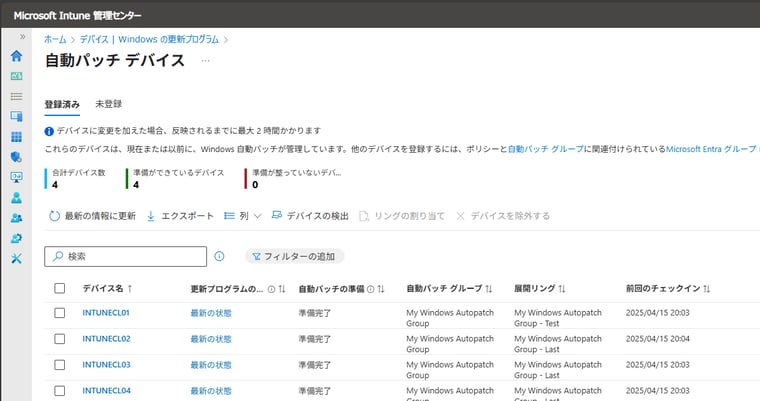Open the Groups icon in sidebar
760x401 pixels.
tap(16, 218)
